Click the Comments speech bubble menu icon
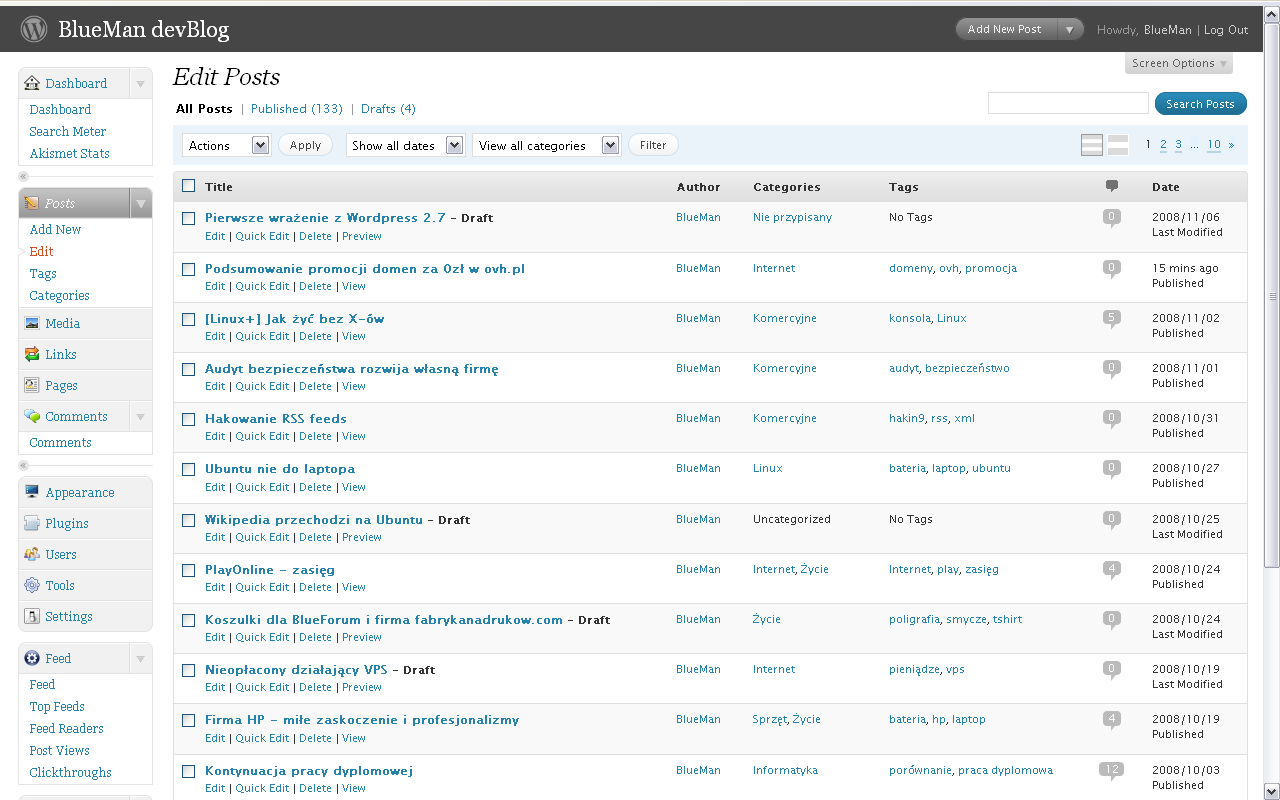The width and height of the screenshot is (1280, 800). point(32,416)
